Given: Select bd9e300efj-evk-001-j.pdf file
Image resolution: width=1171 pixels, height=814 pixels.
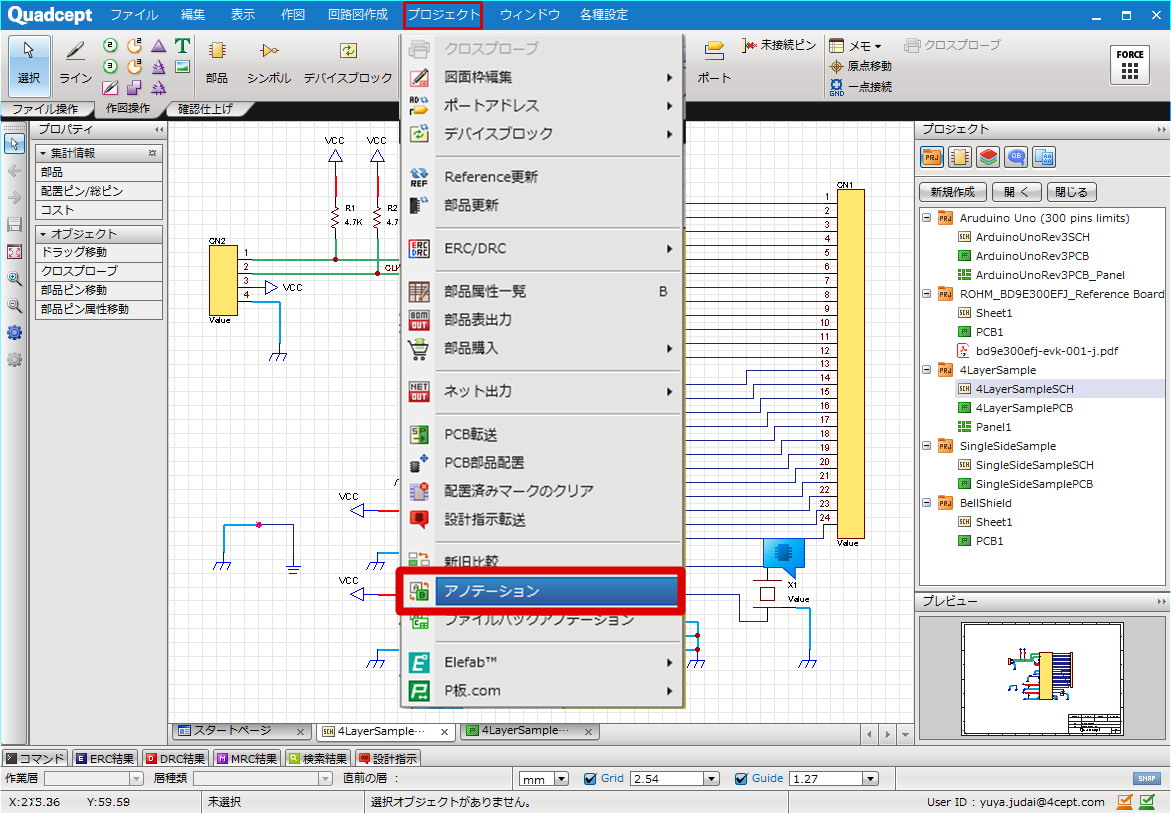Looking at the screenshot, I should click(x=1046, y=351).
